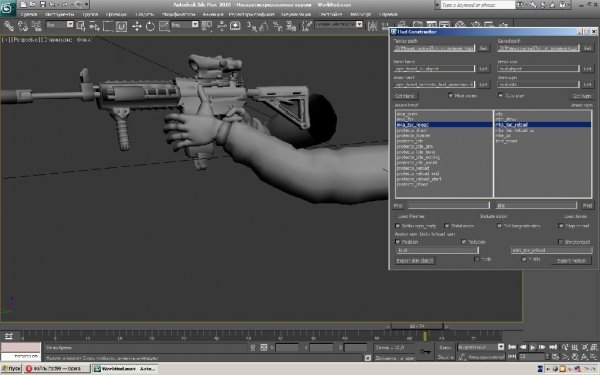Activate the Unlink Selection tool
The height and width of the screenshot is (375, 600).
[23, 26]
